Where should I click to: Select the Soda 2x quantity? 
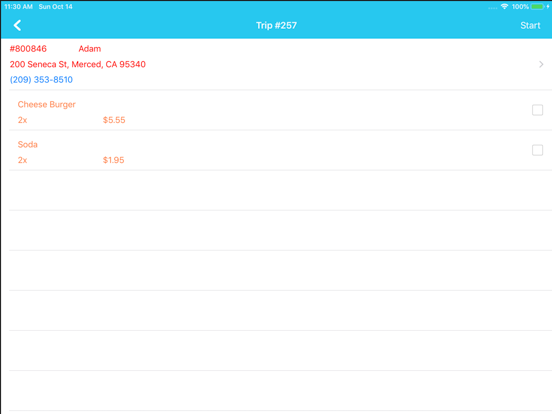[23, 160]
